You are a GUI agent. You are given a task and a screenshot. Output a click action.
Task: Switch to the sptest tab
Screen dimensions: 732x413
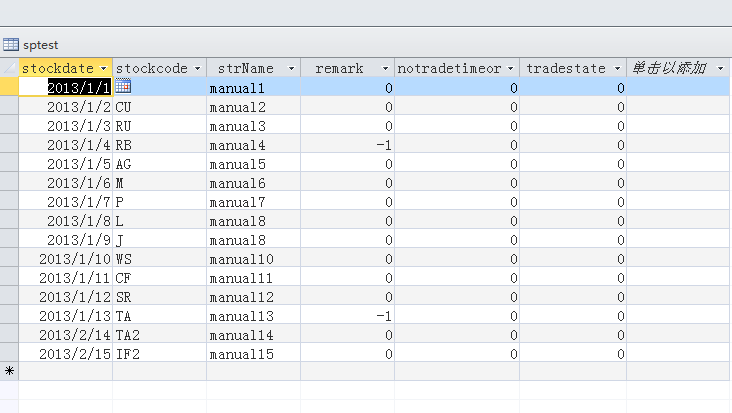click(39, 45)
